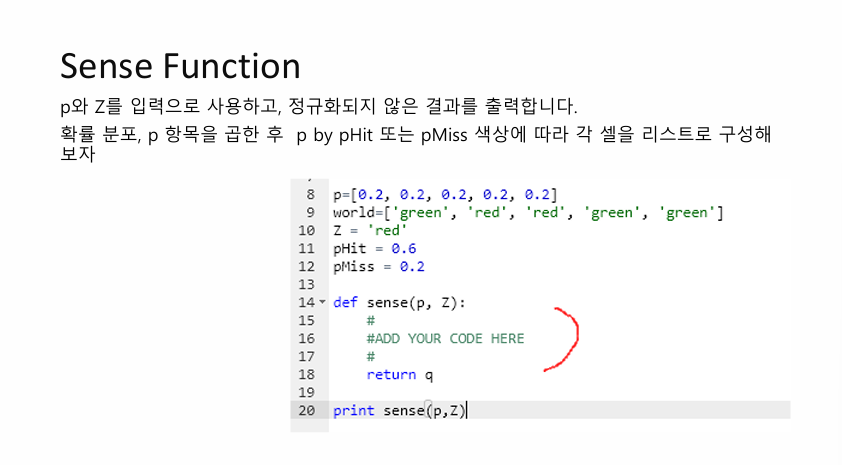Click the "Sense Function" slide title

pyautogui.click(x=180, y=67)
